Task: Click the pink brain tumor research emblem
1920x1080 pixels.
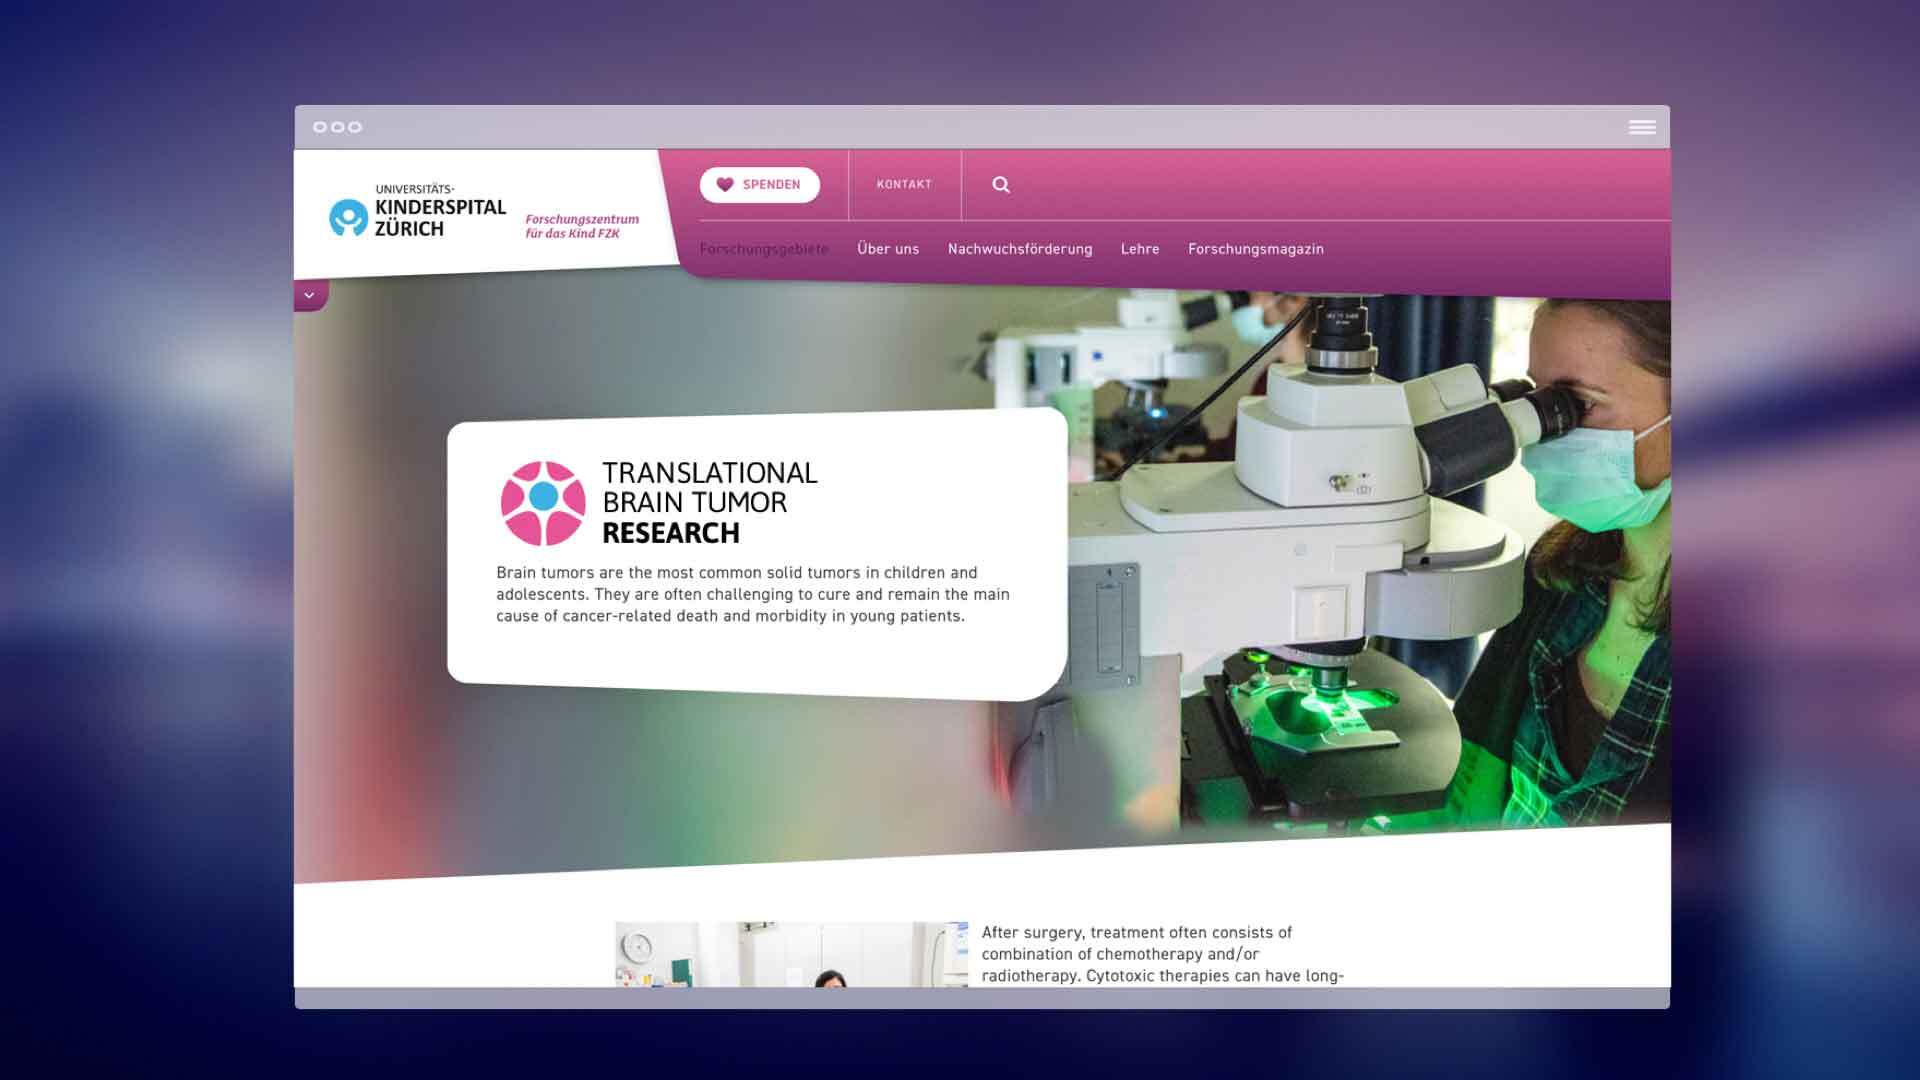Action: click(x=543, y=503)
